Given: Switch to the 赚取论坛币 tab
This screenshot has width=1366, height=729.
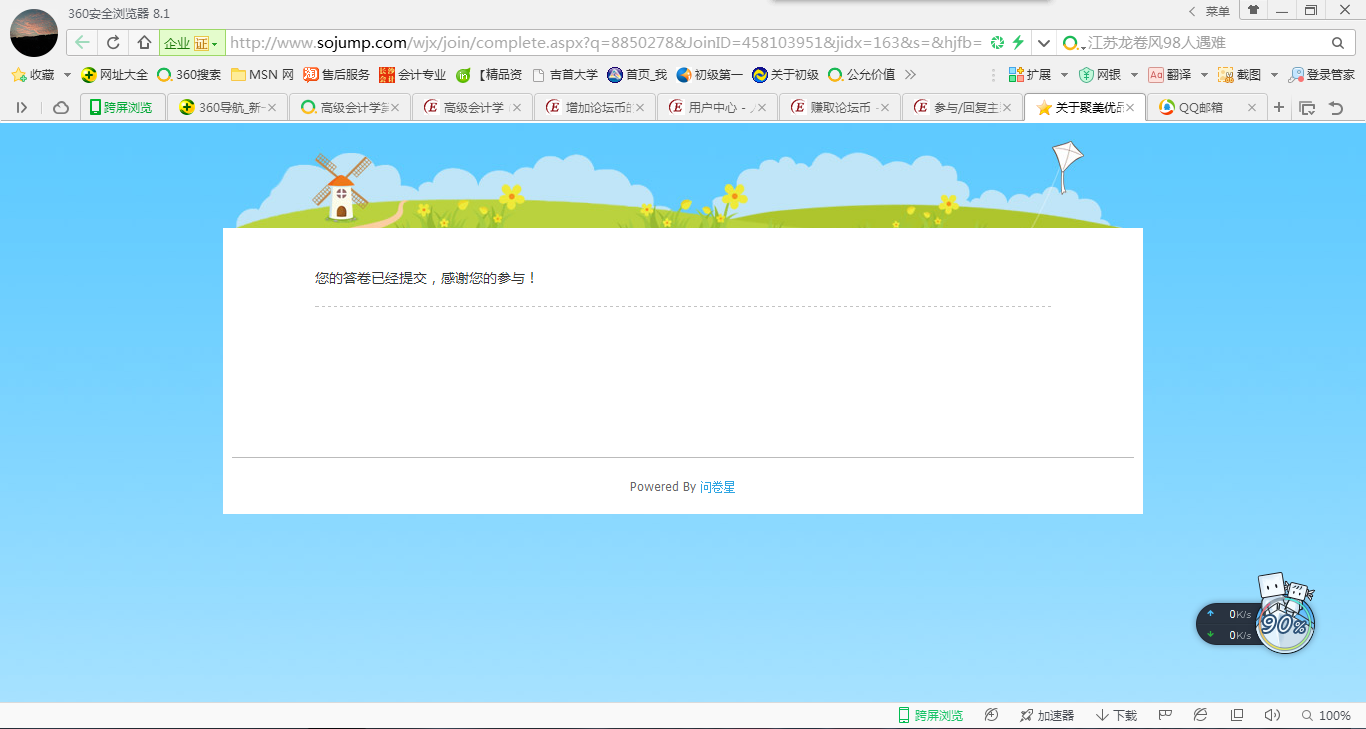Looking at the screenshot, I should [839, 108].
